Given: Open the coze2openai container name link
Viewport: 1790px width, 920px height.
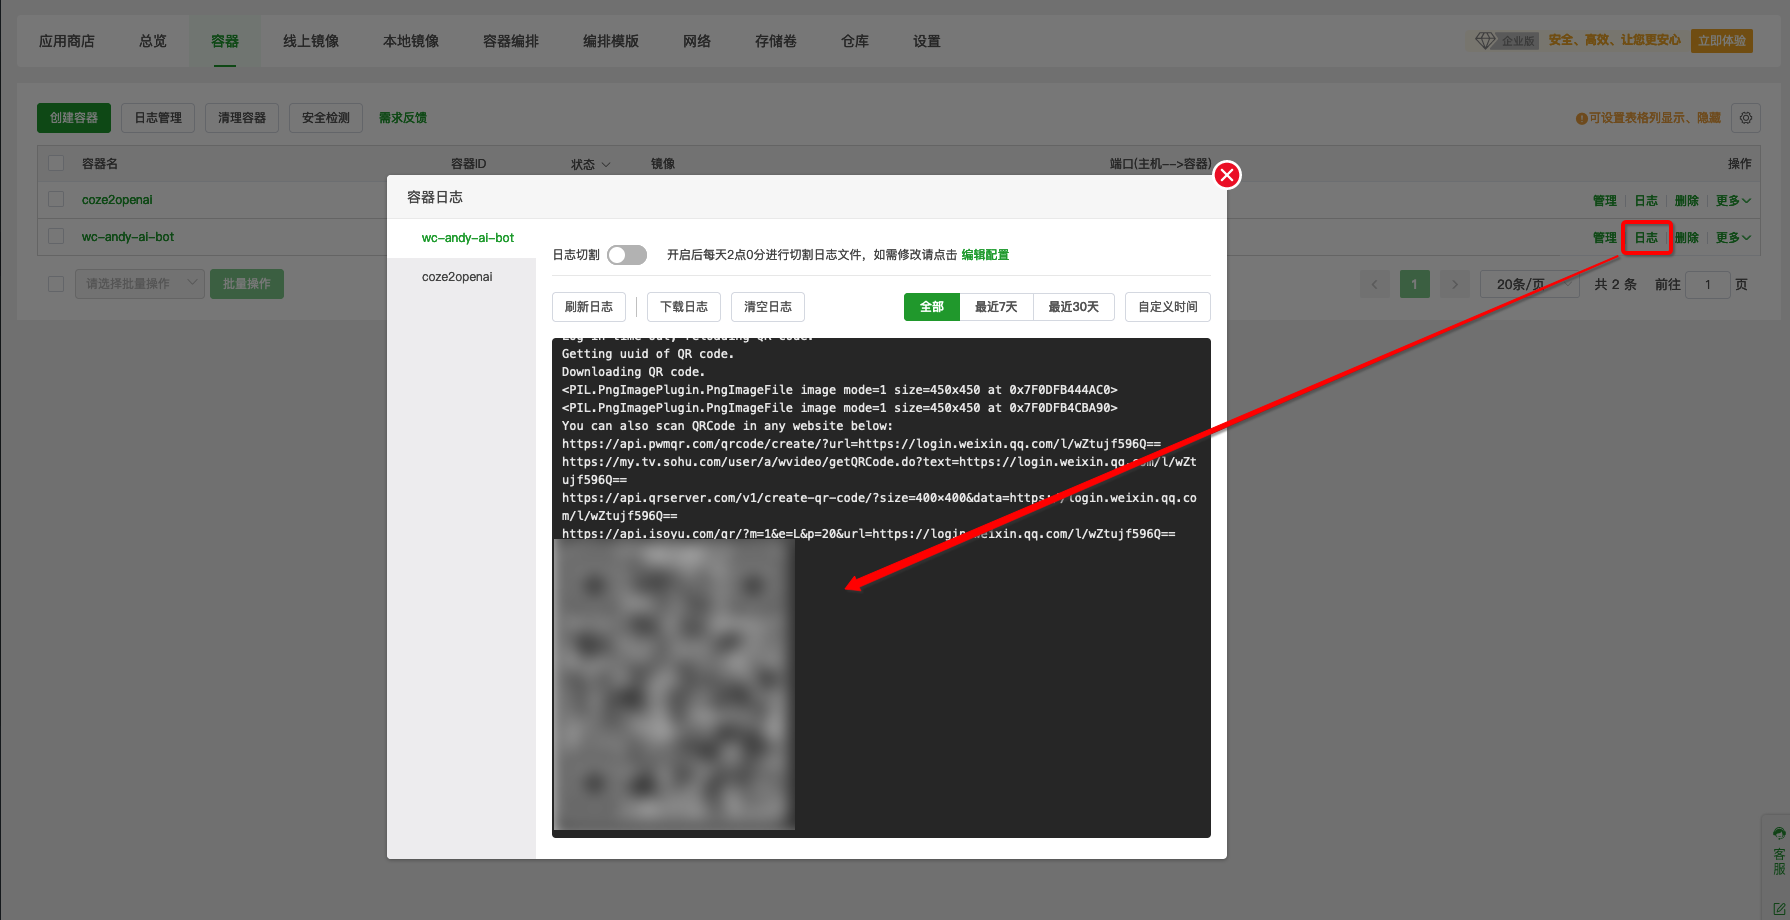Looking at the screenshot, I should tap(117, 200).
